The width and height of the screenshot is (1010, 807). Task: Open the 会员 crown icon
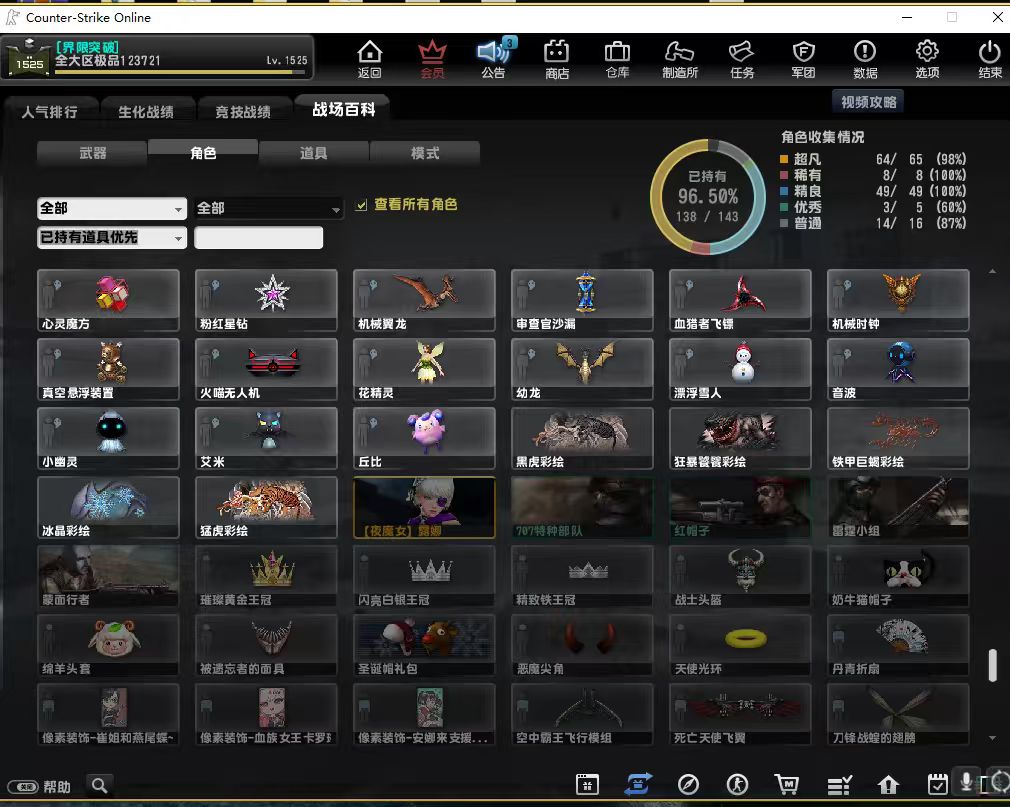[432, 59]
